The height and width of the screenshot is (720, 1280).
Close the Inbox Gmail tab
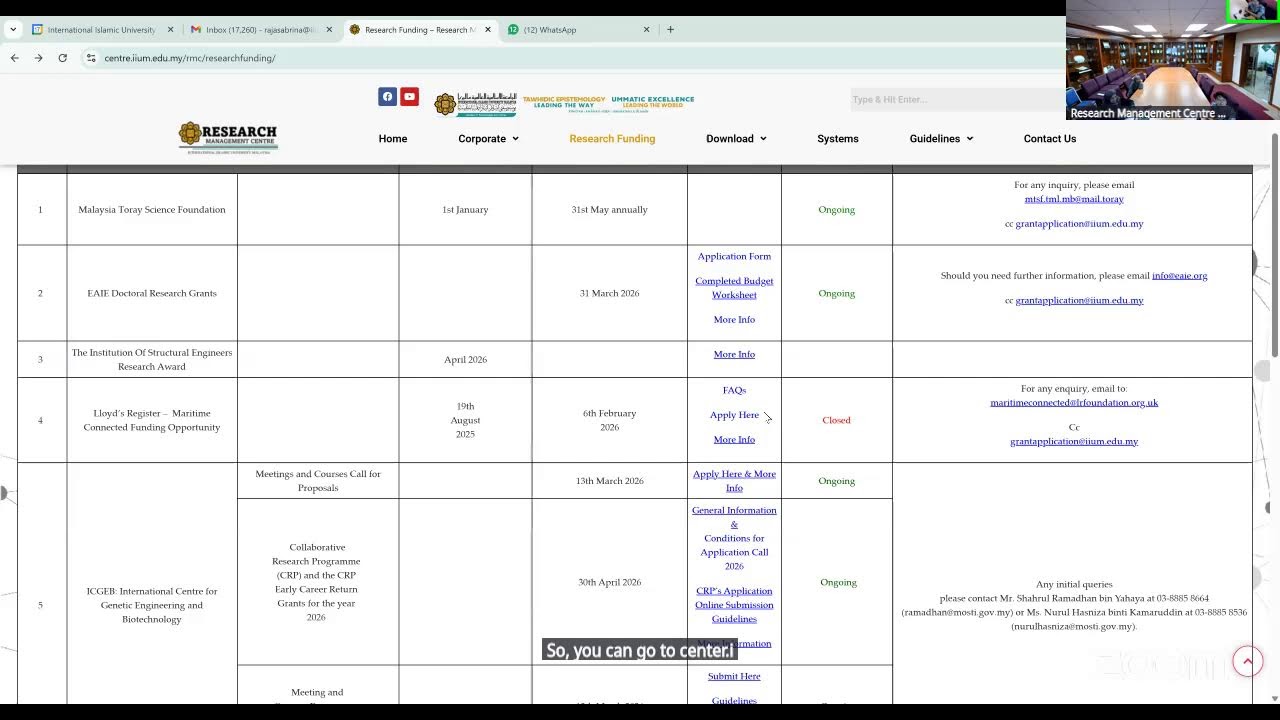(x=329, y=30)
